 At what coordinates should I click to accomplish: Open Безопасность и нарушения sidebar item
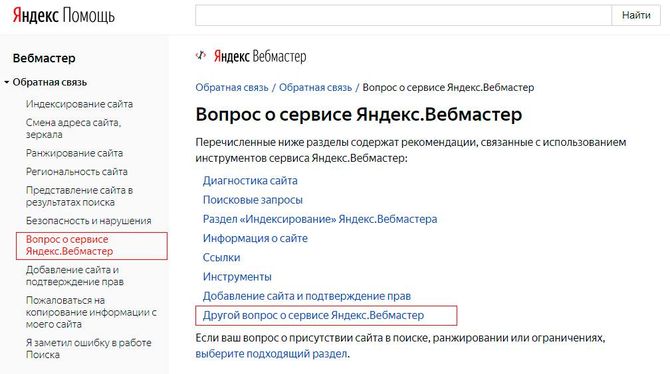click(88, 221)
